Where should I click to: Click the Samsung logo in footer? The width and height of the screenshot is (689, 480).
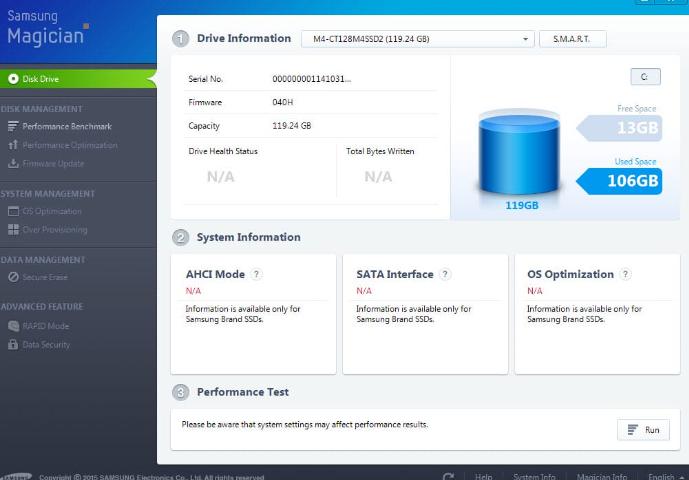pyautogui.click(x=16, y=476)
